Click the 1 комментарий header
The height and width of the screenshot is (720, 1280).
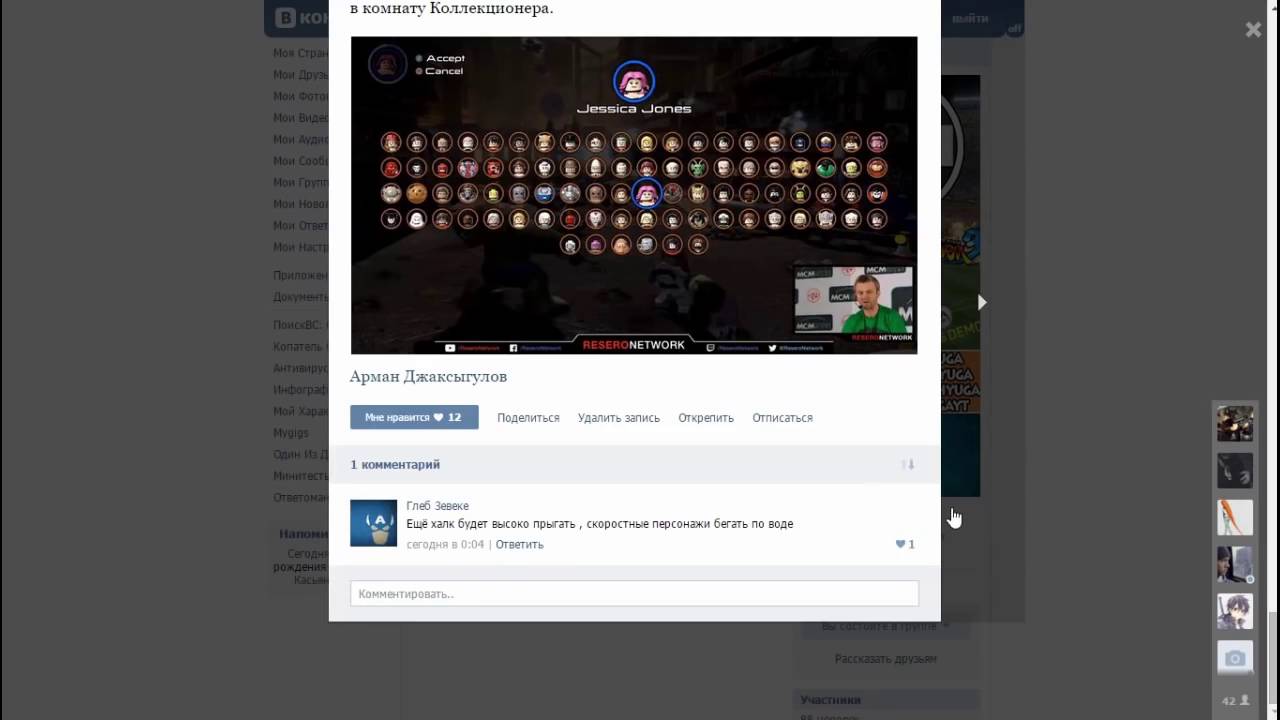pos(395,465)
